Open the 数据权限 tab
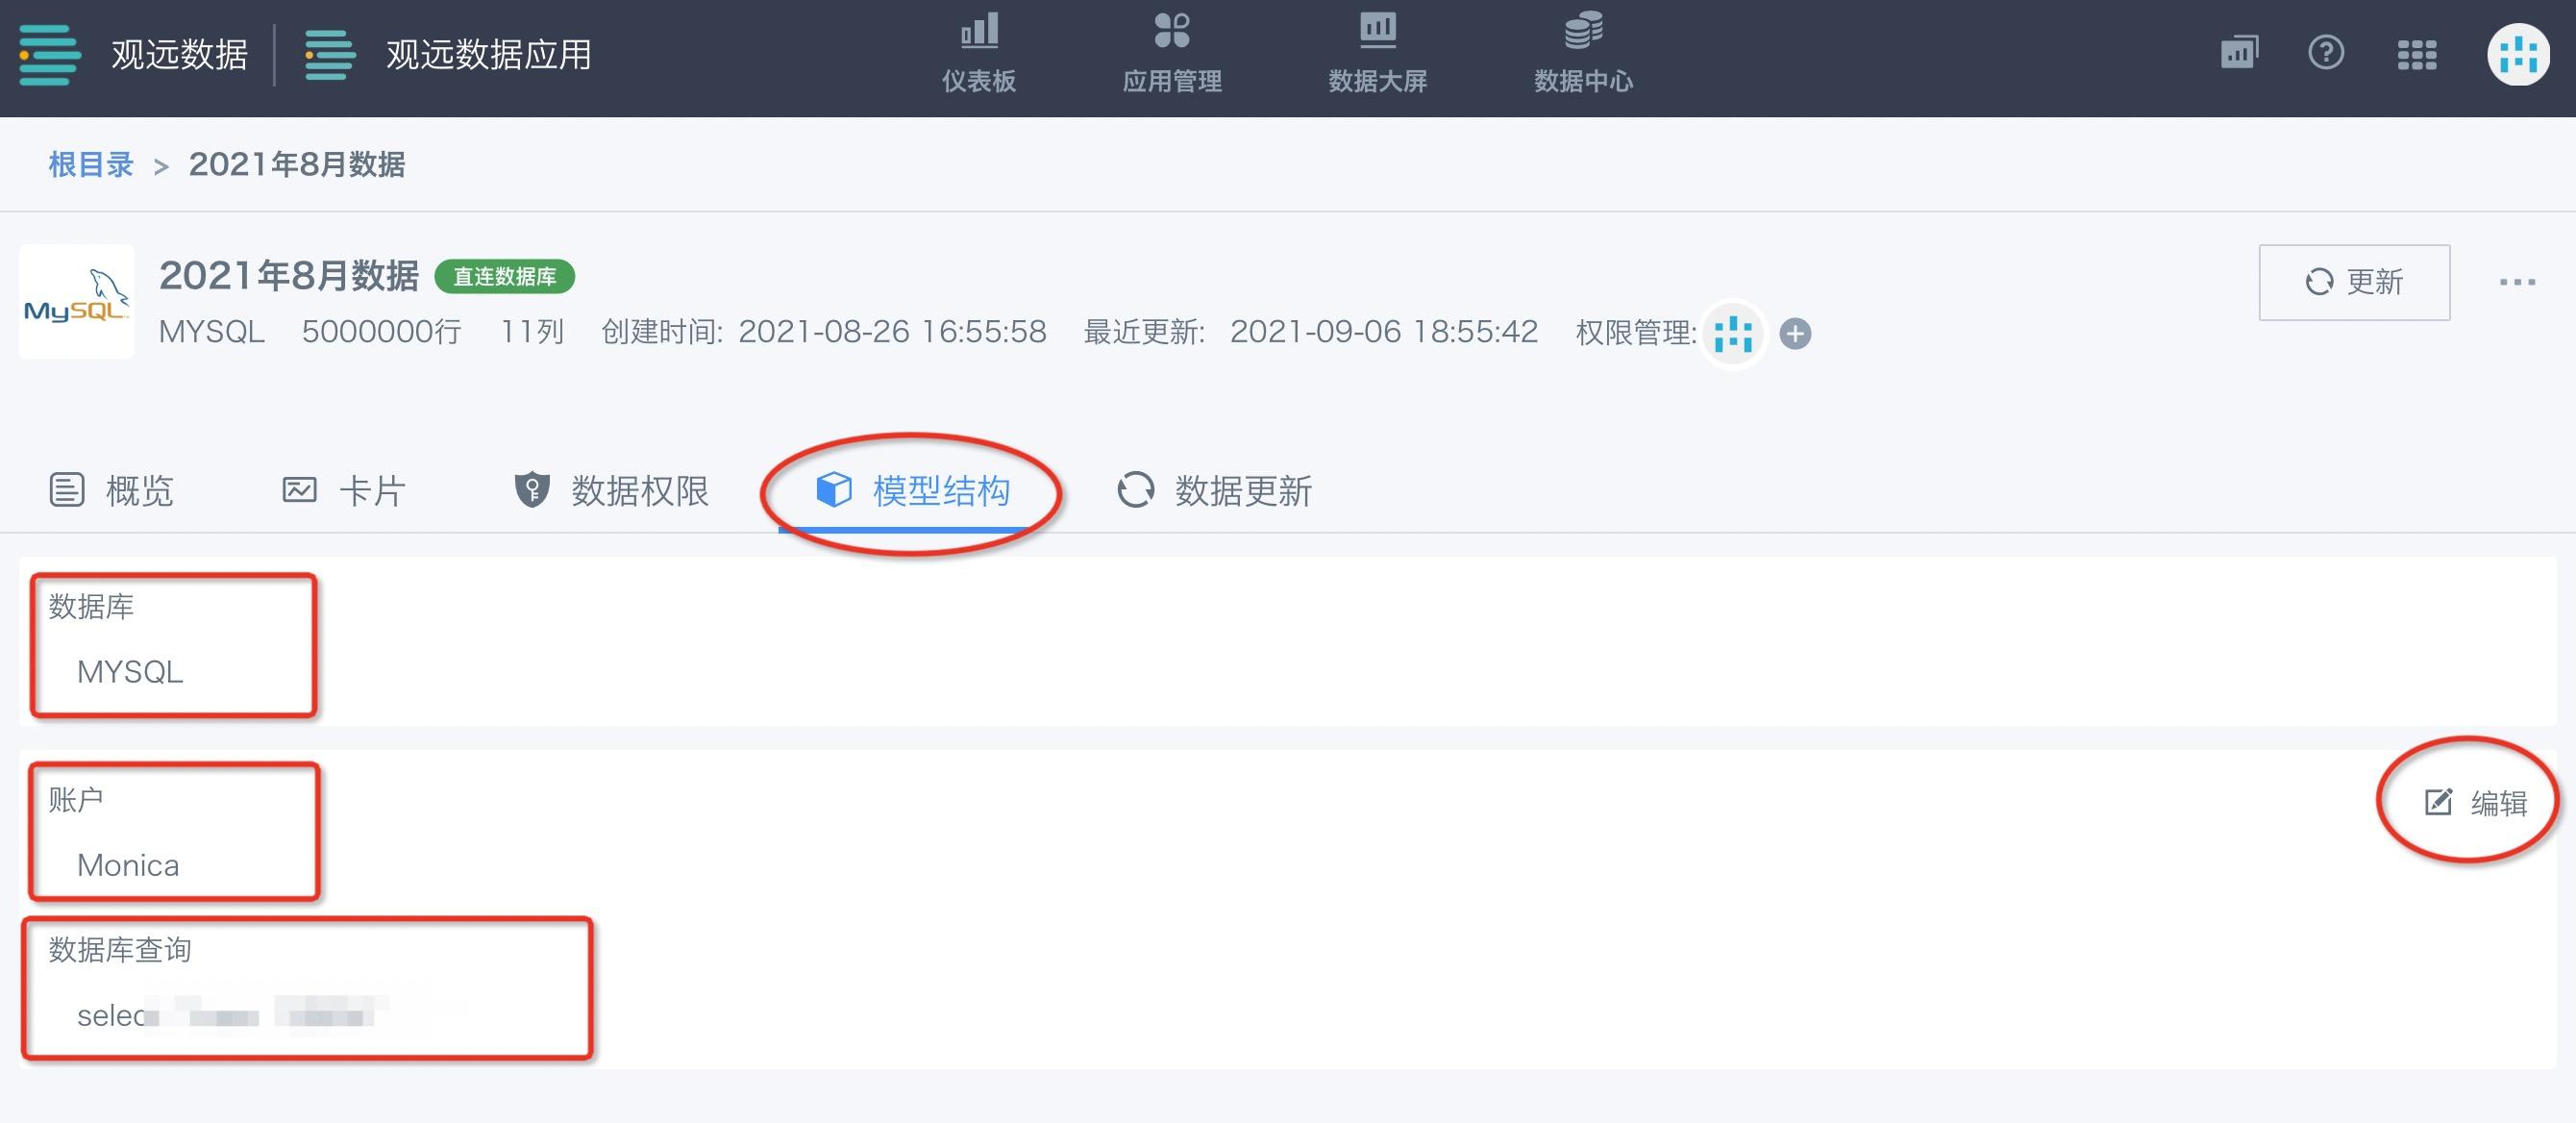 [611, 490]
